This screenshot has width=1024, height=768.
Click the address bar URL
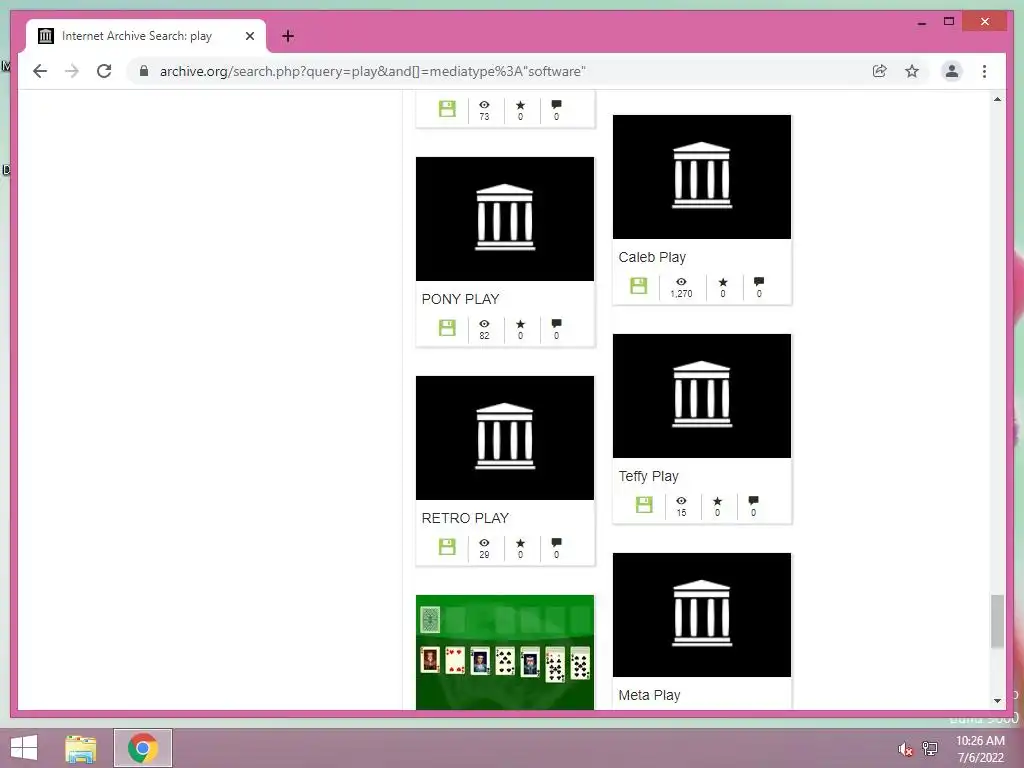coord(373,71)
